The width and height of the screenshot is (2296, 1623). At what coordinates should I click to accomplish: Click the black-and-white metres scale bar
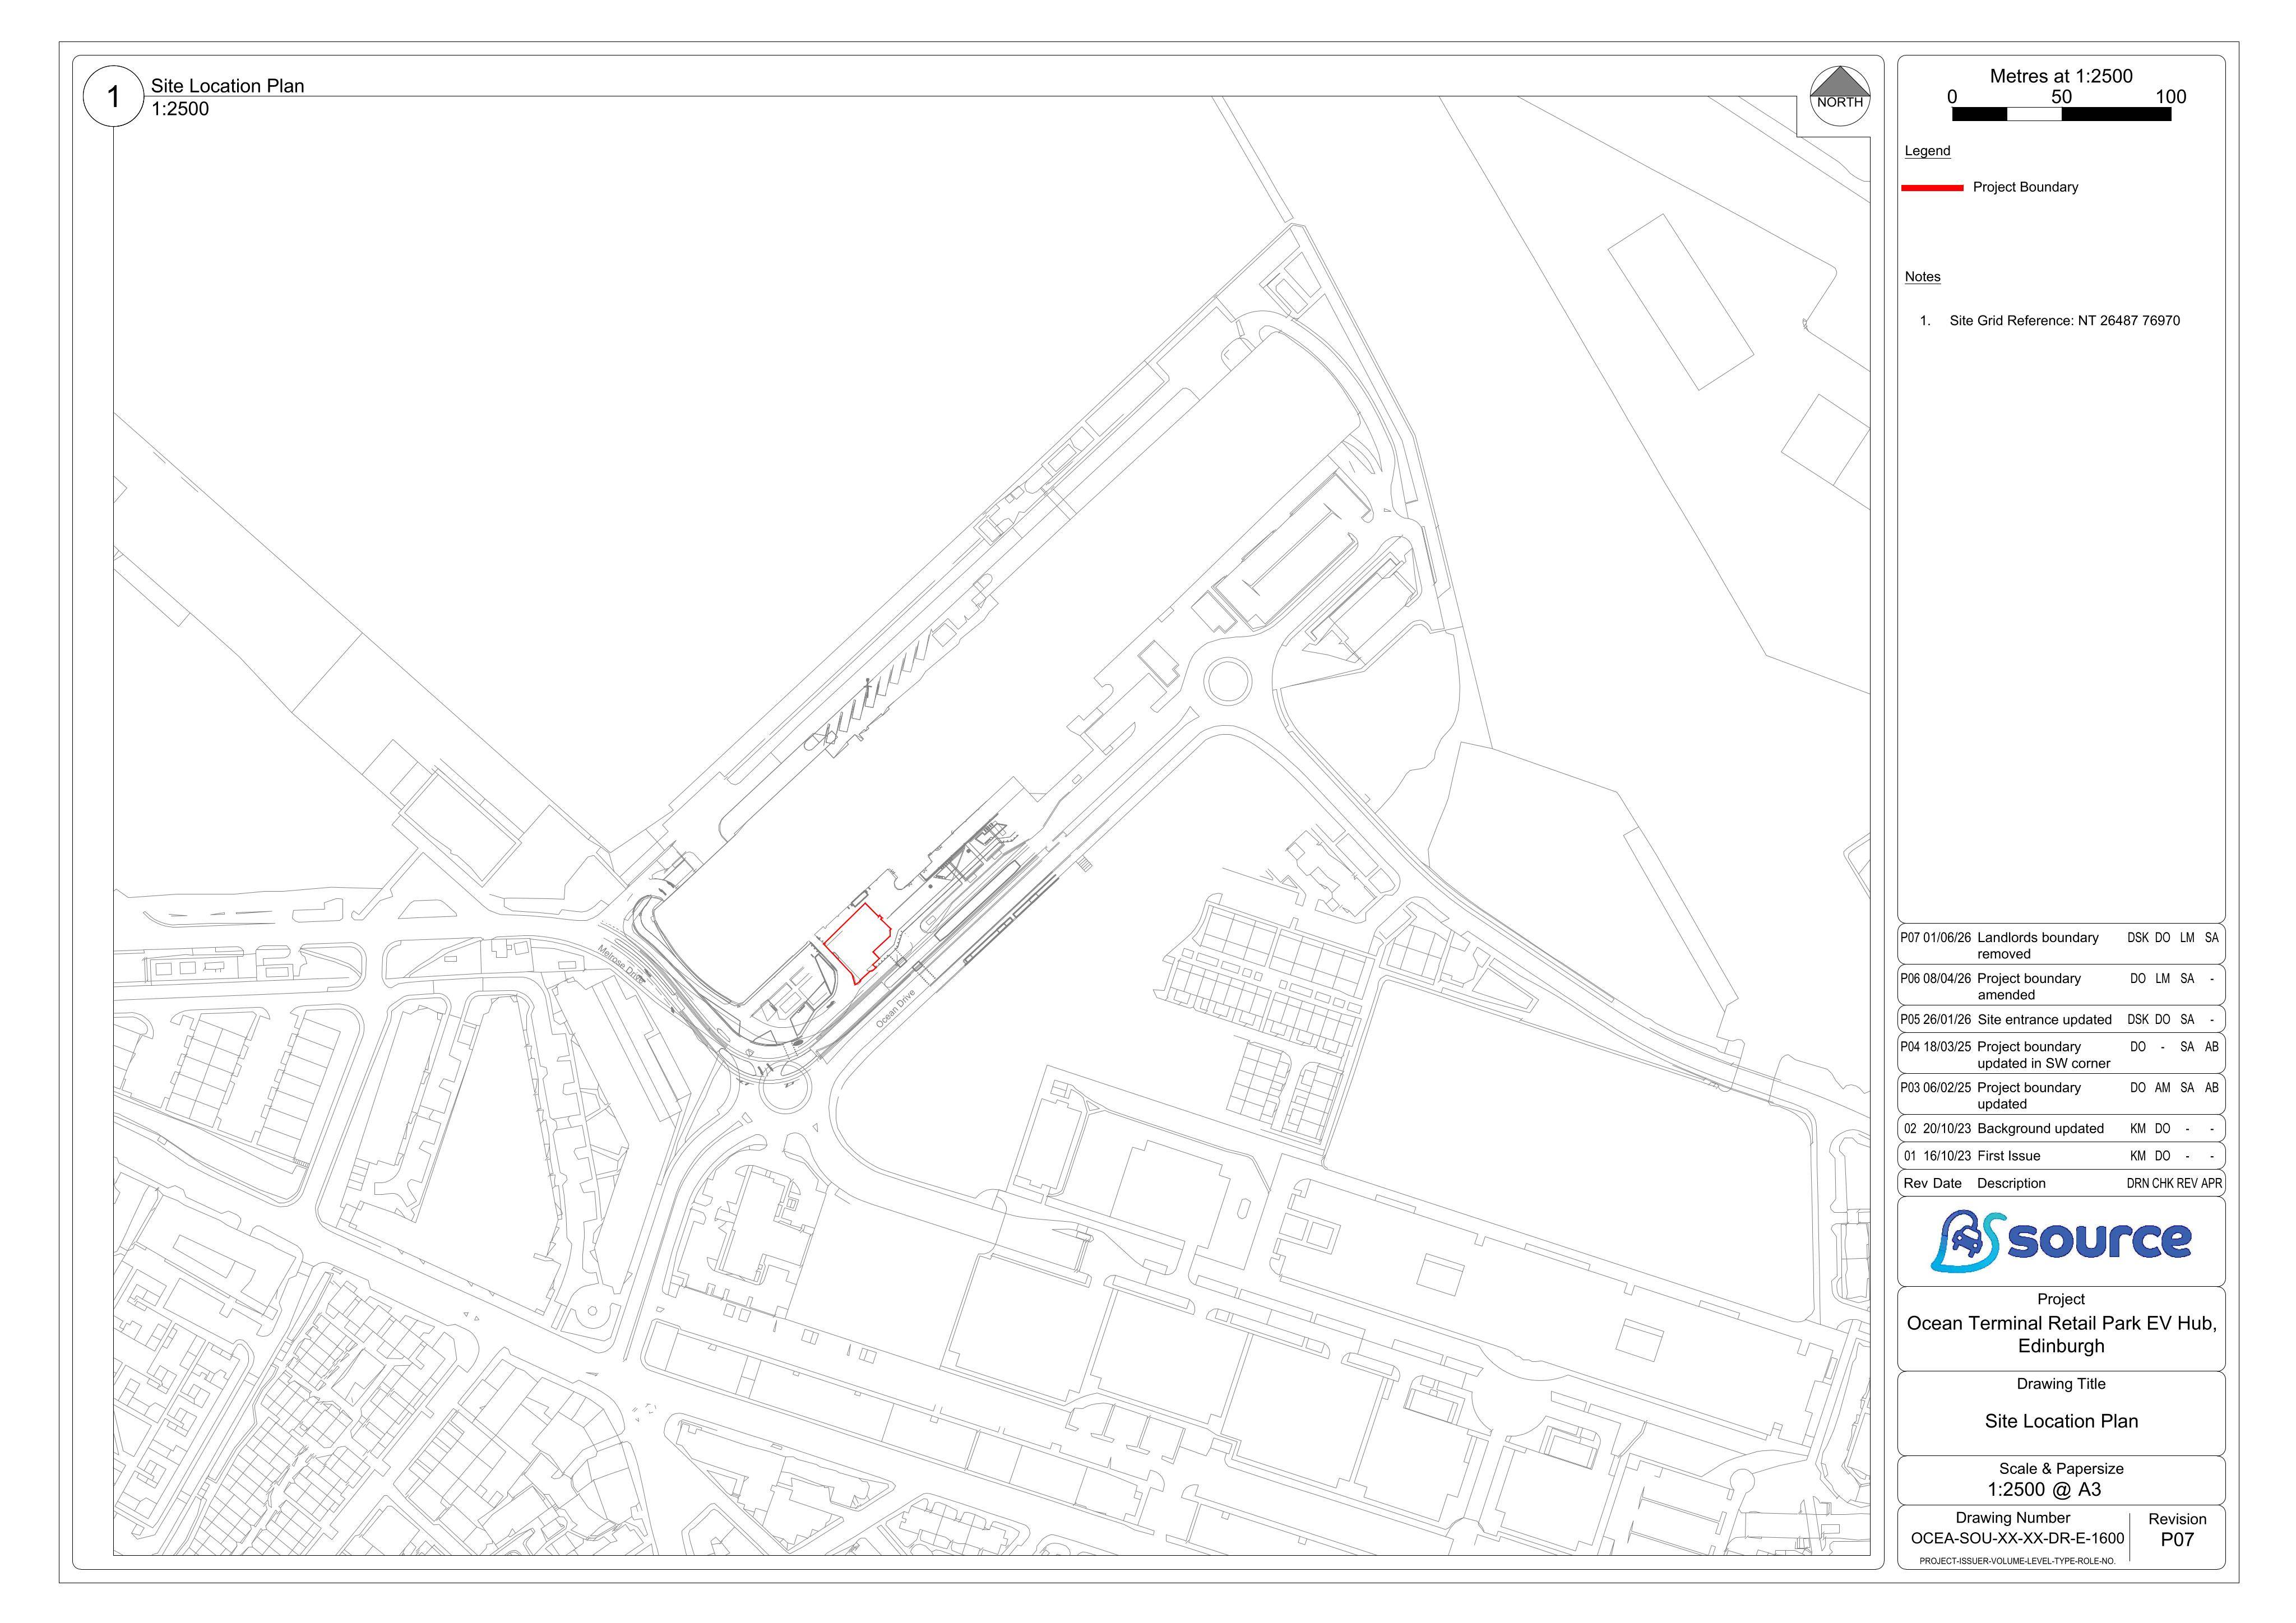[x=2061, y=114]
